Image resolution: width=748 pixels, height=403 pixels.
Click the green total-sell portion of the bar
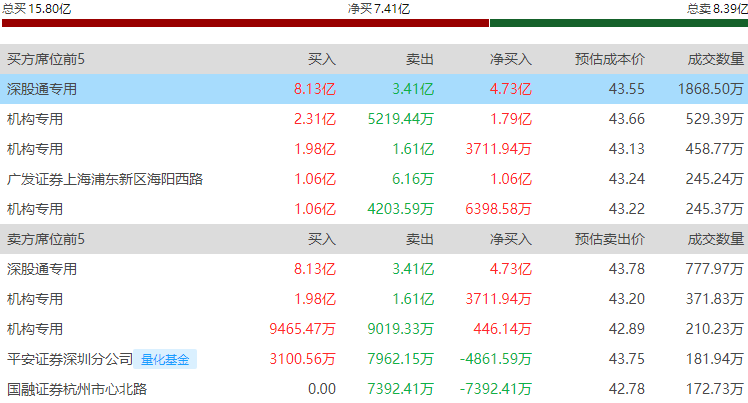pyautogui.click(x=619, y=23)
